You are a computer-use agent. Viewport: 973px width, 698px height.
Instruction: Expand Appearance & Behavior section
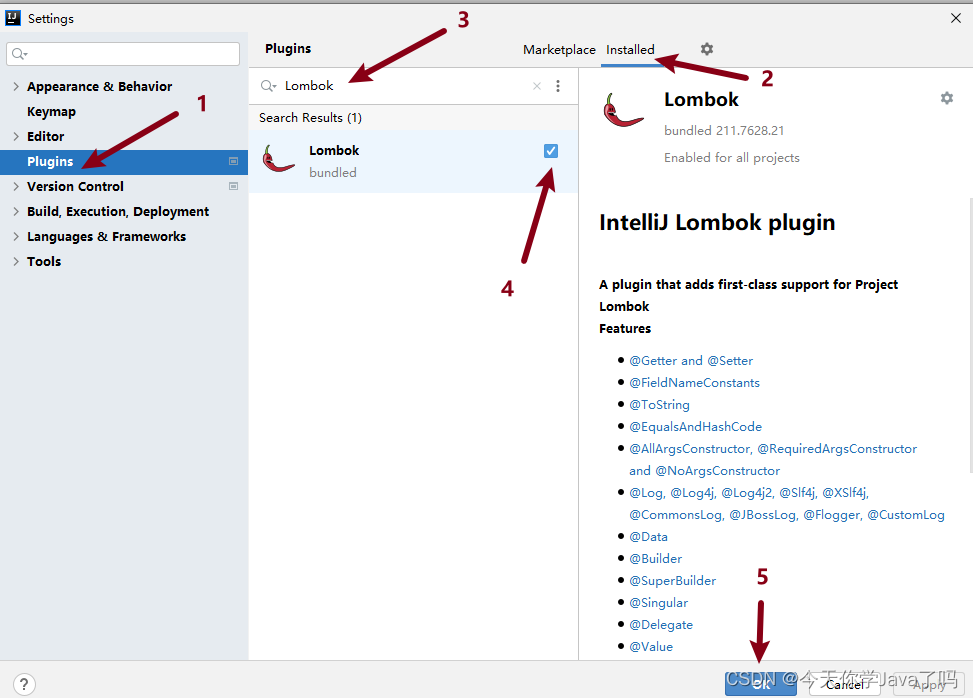[16, 86]
